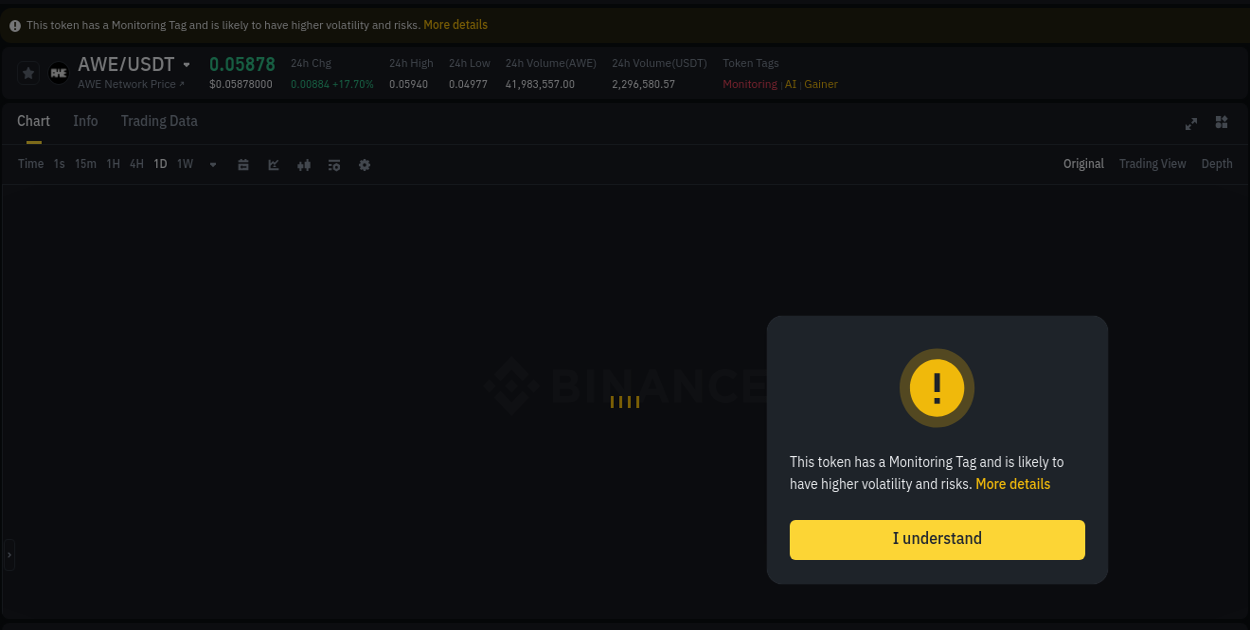Open the trading pair selector dropdown
This screenshot has width=1250, height=630.
click(186, 64)
